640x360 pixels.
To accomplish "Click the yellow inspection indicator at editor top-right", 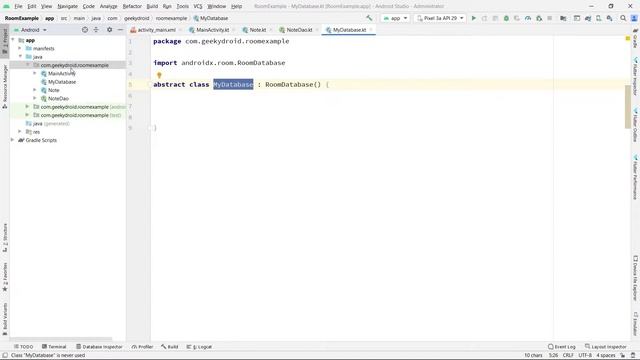I will click(x=628, y=38).
